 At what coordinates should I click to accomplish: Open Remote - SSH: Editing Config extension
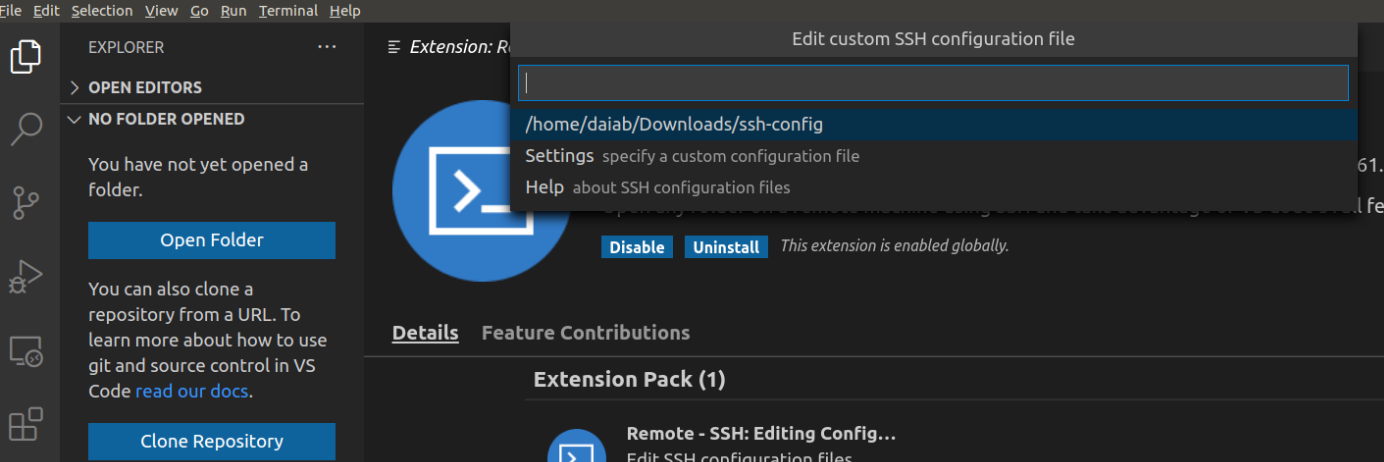[761, 434]
